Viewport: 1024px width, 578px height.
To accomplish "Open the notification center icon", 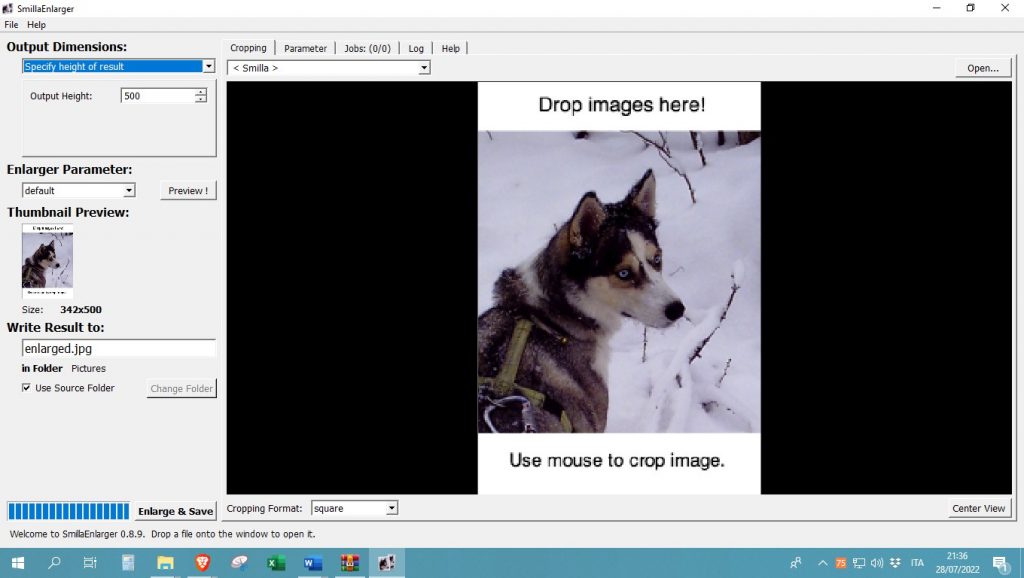I will (x=999, y=563).
